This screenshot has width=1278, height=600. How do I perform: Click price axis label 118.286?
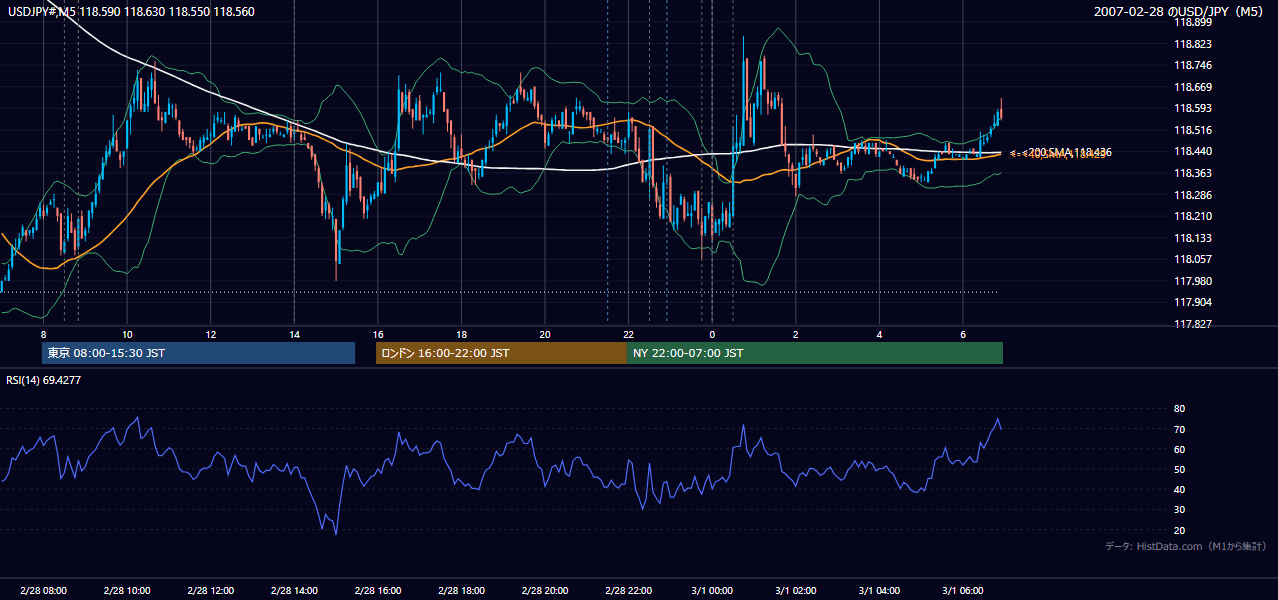tap(1191, 195)
